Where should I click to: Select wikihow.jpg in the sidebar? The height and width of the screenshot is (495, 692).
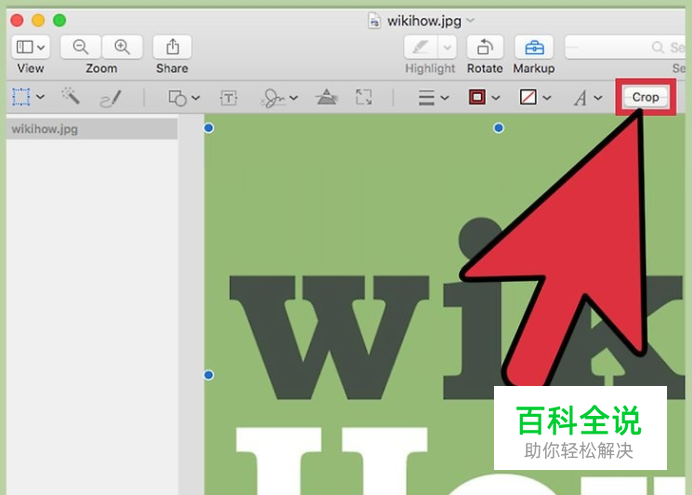[92, 129]
